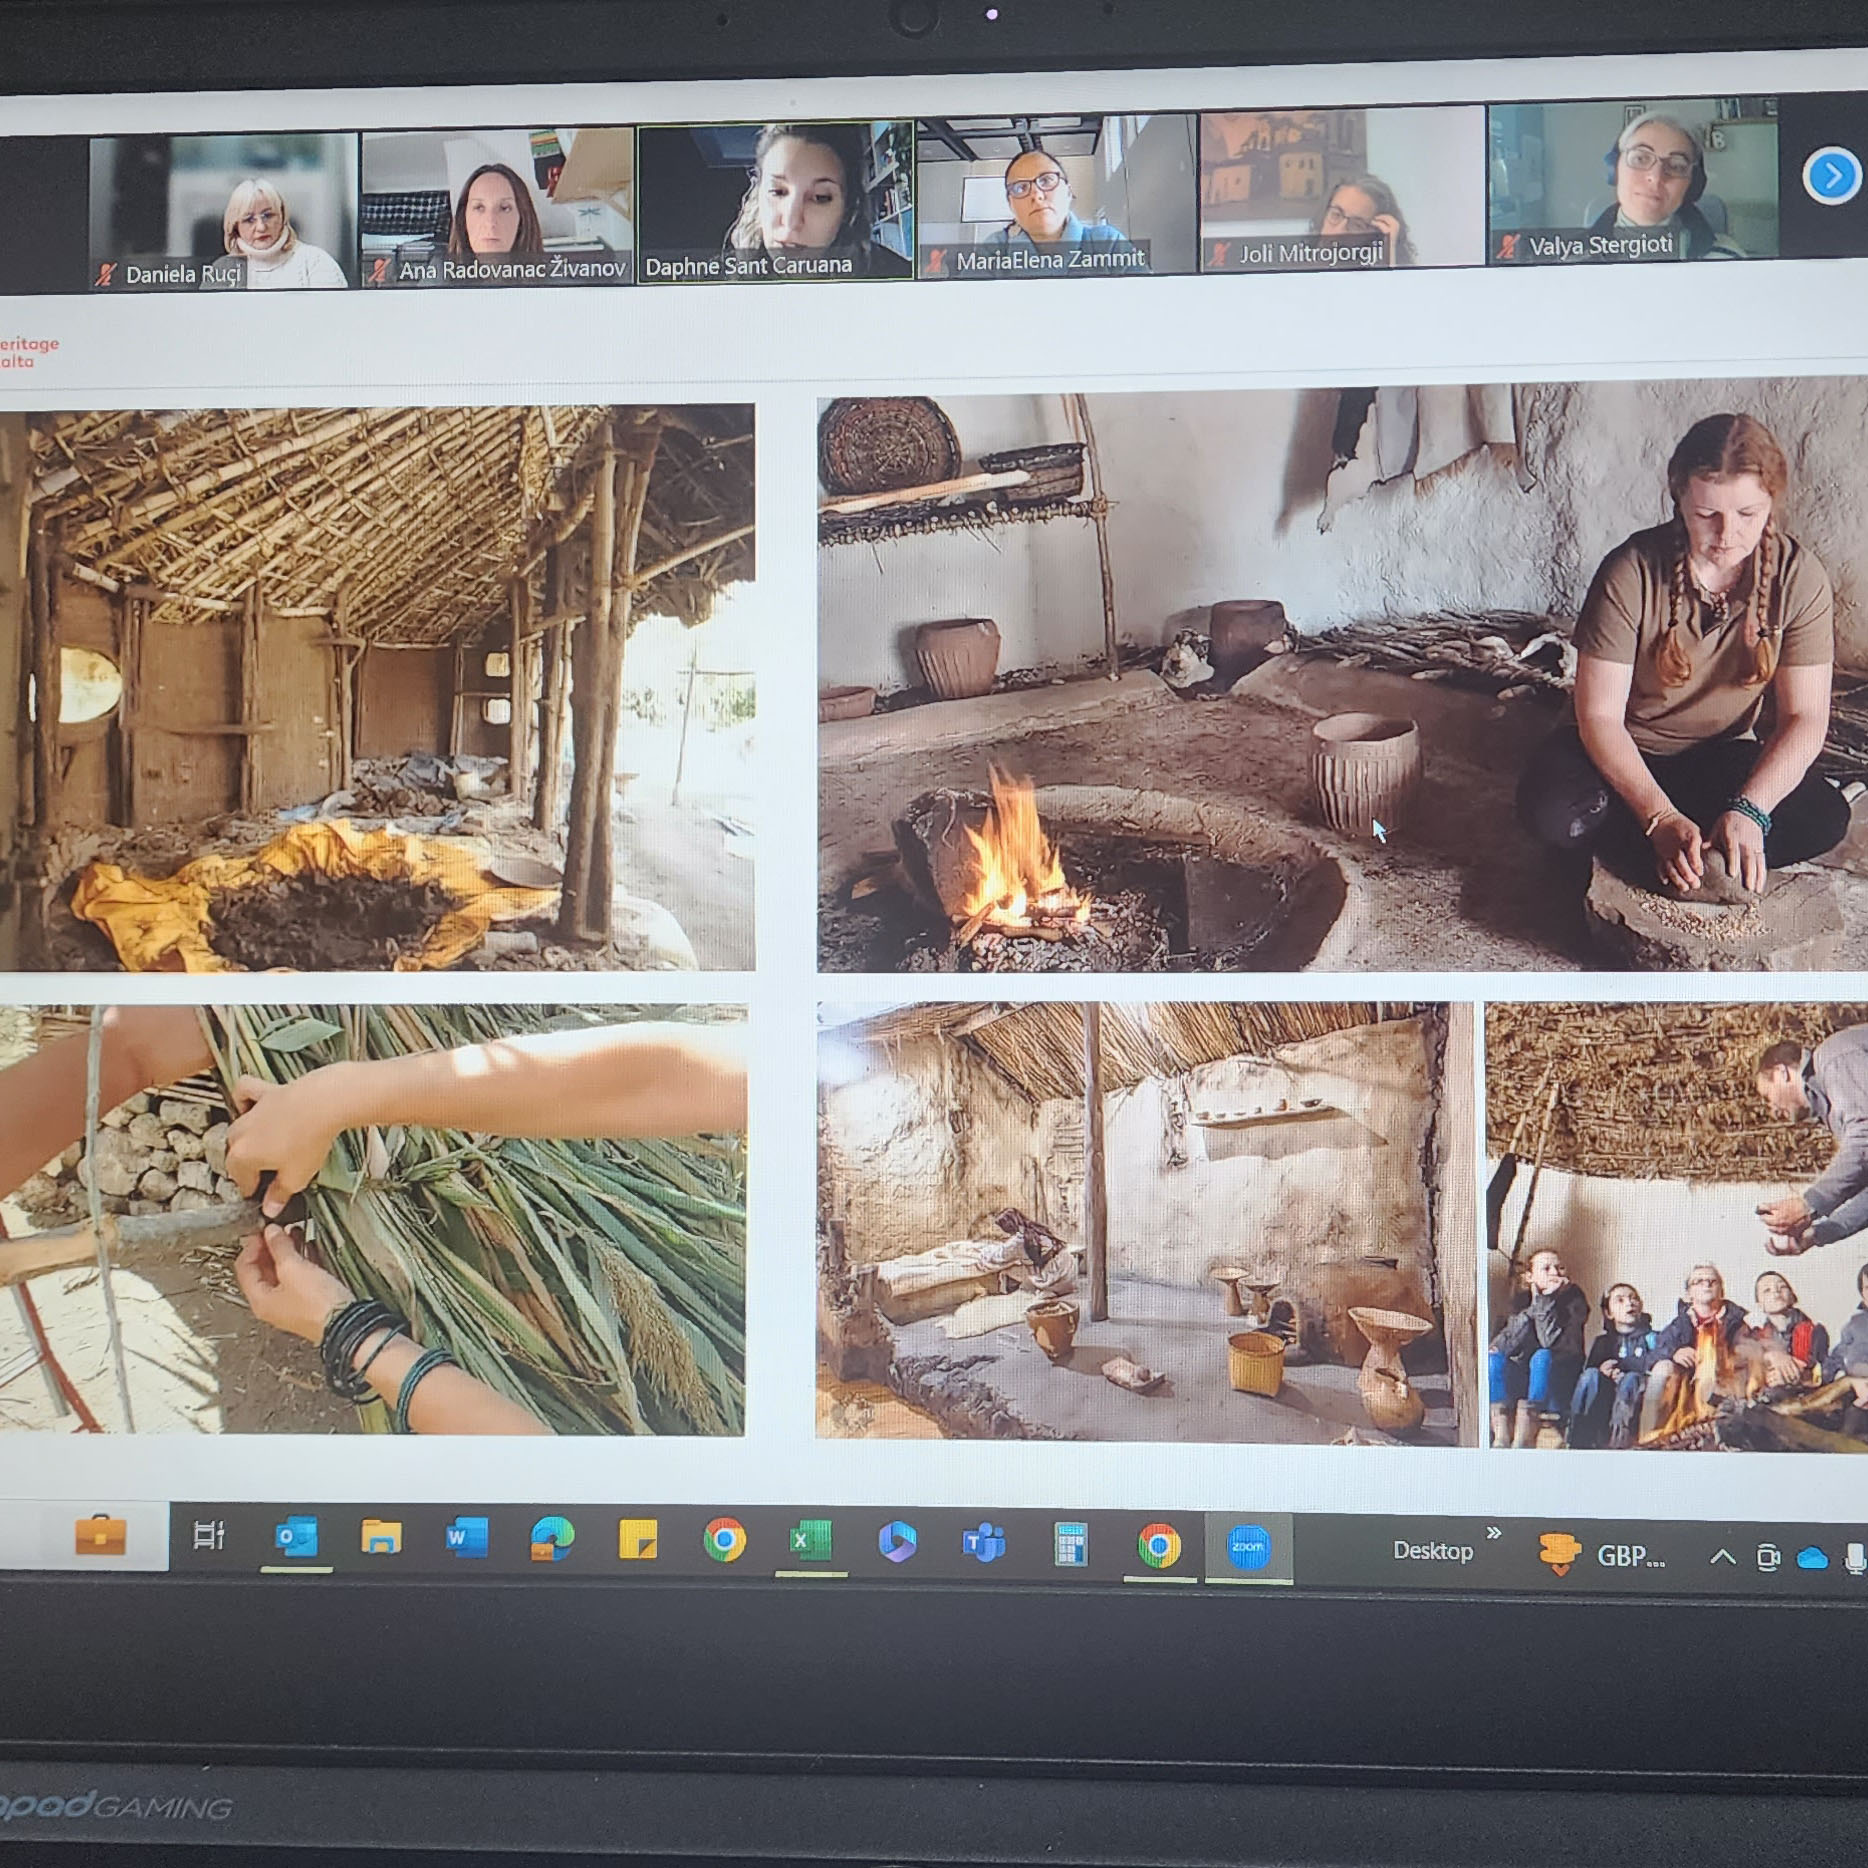Open File Explorer from the taskbar

(x=381, y=1537)
